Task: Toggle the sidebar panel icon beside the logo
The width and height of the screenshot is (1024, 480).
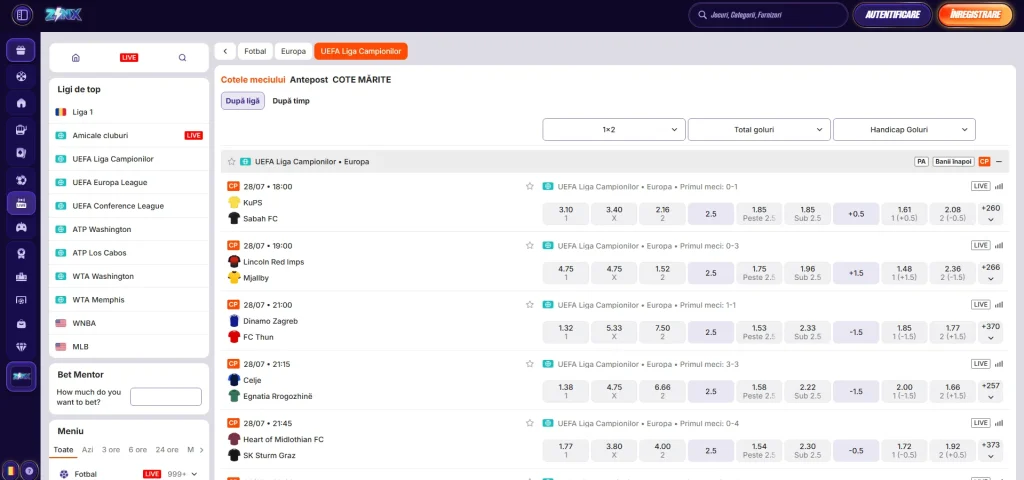Action: click(x=22, y=14)
